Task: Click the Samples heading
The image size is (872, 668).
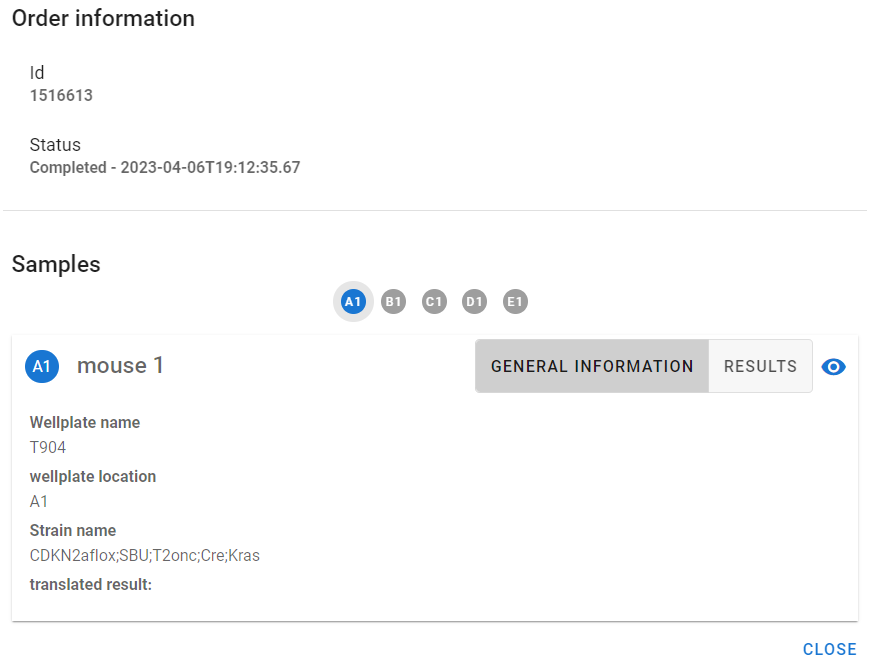Action: 56,264
